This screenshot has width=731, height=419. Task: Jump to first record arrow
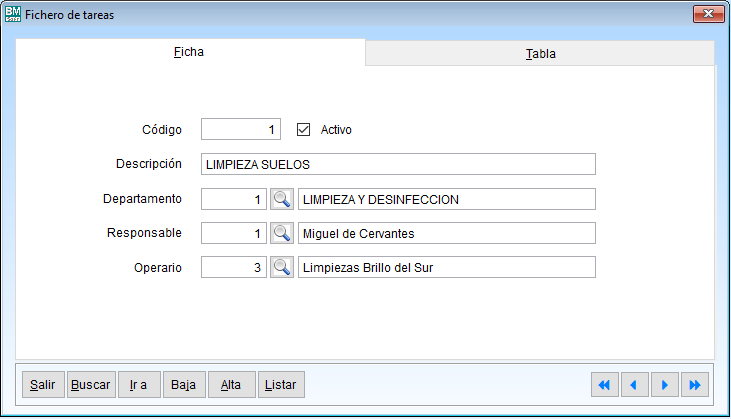pyautogui.click(x=604, y=384)
